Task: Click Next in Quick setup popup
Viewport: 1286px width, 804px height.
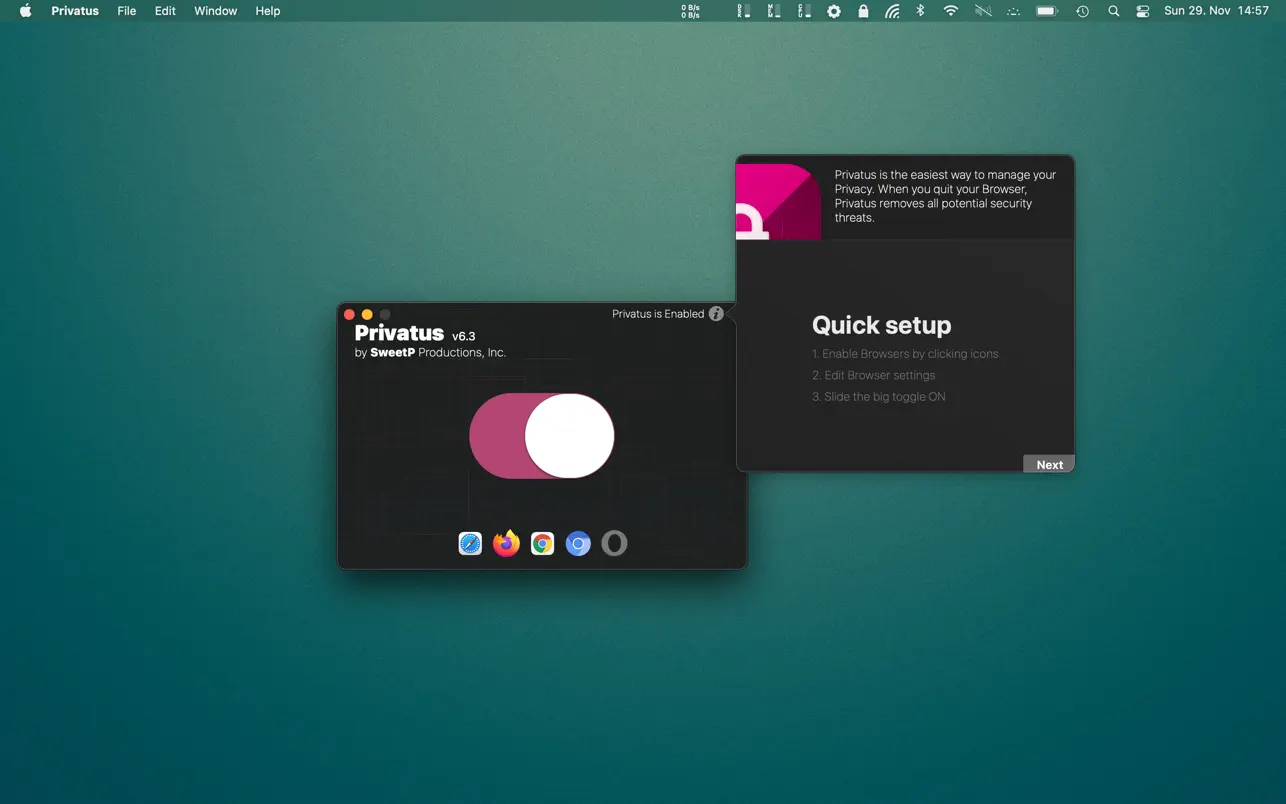Action: (1049, 464)
